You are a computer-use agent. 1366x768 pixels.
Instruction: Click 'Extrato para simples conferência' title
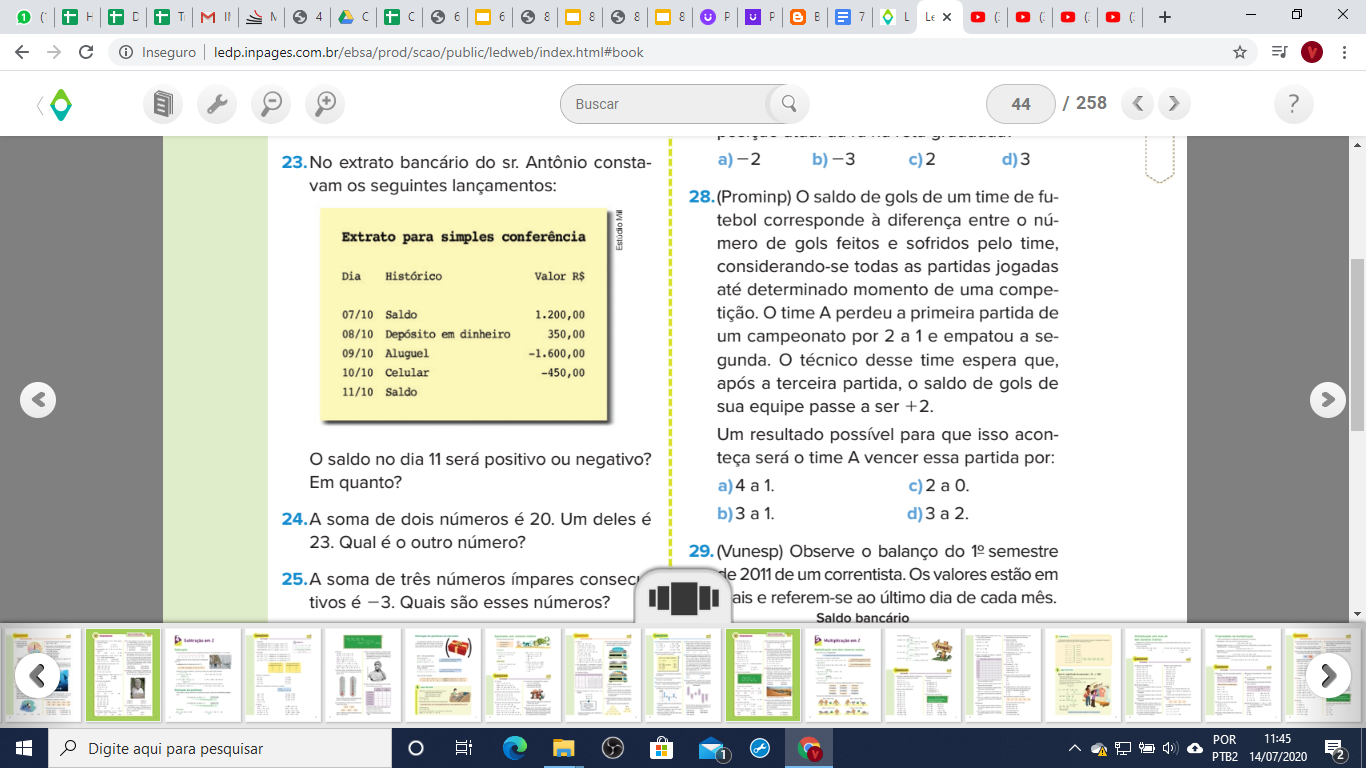click(x=464, y=237)
